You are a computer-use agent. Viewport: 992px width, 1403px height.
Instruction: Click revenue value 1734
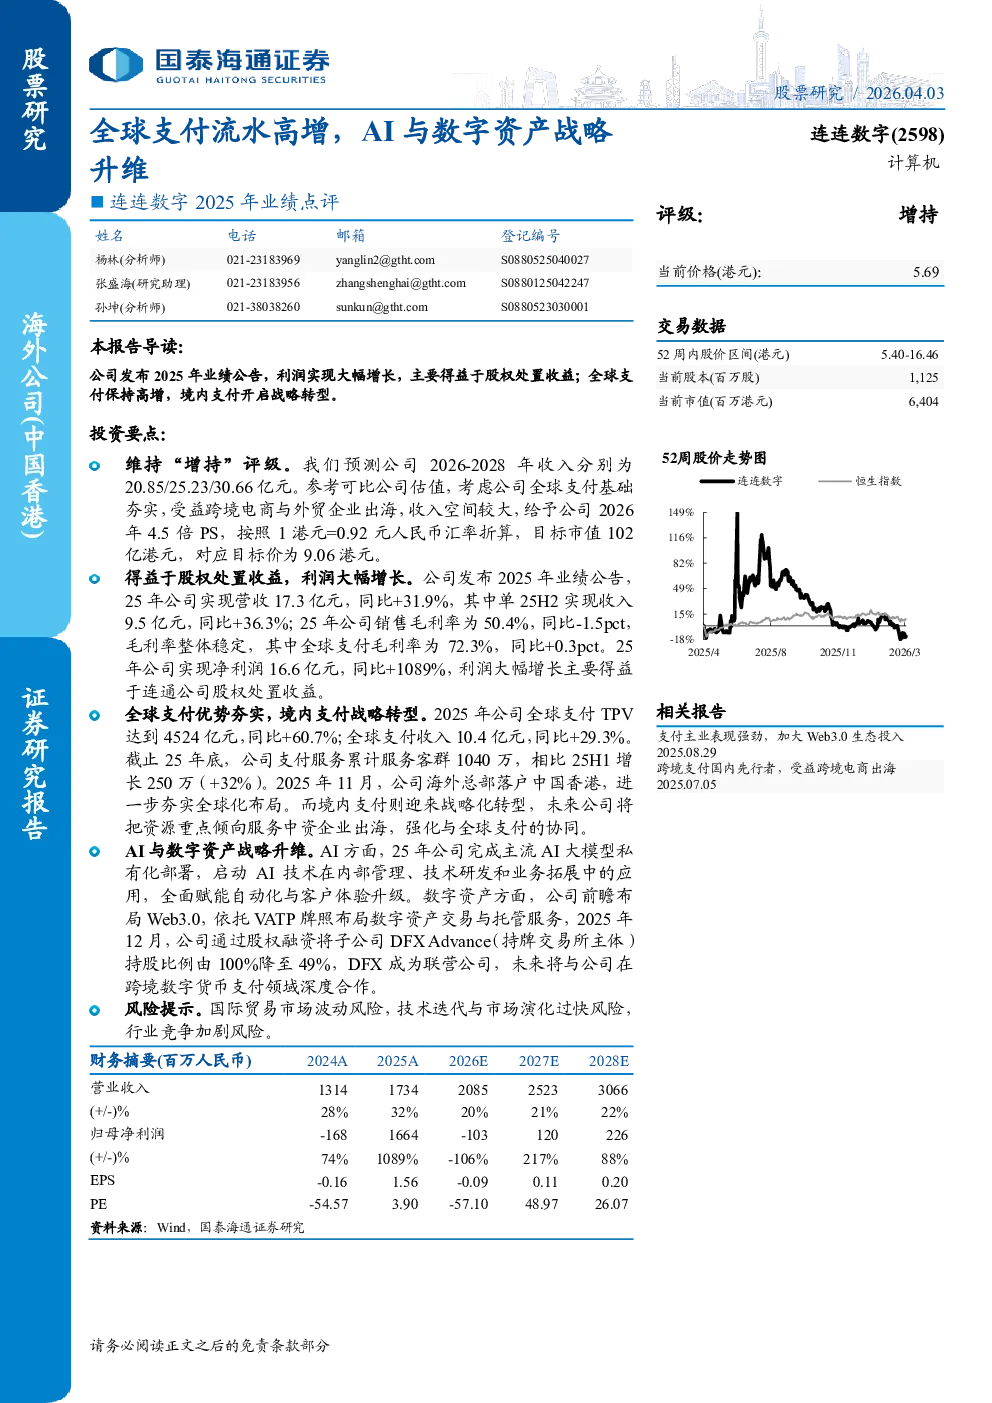pos(404,1090)
